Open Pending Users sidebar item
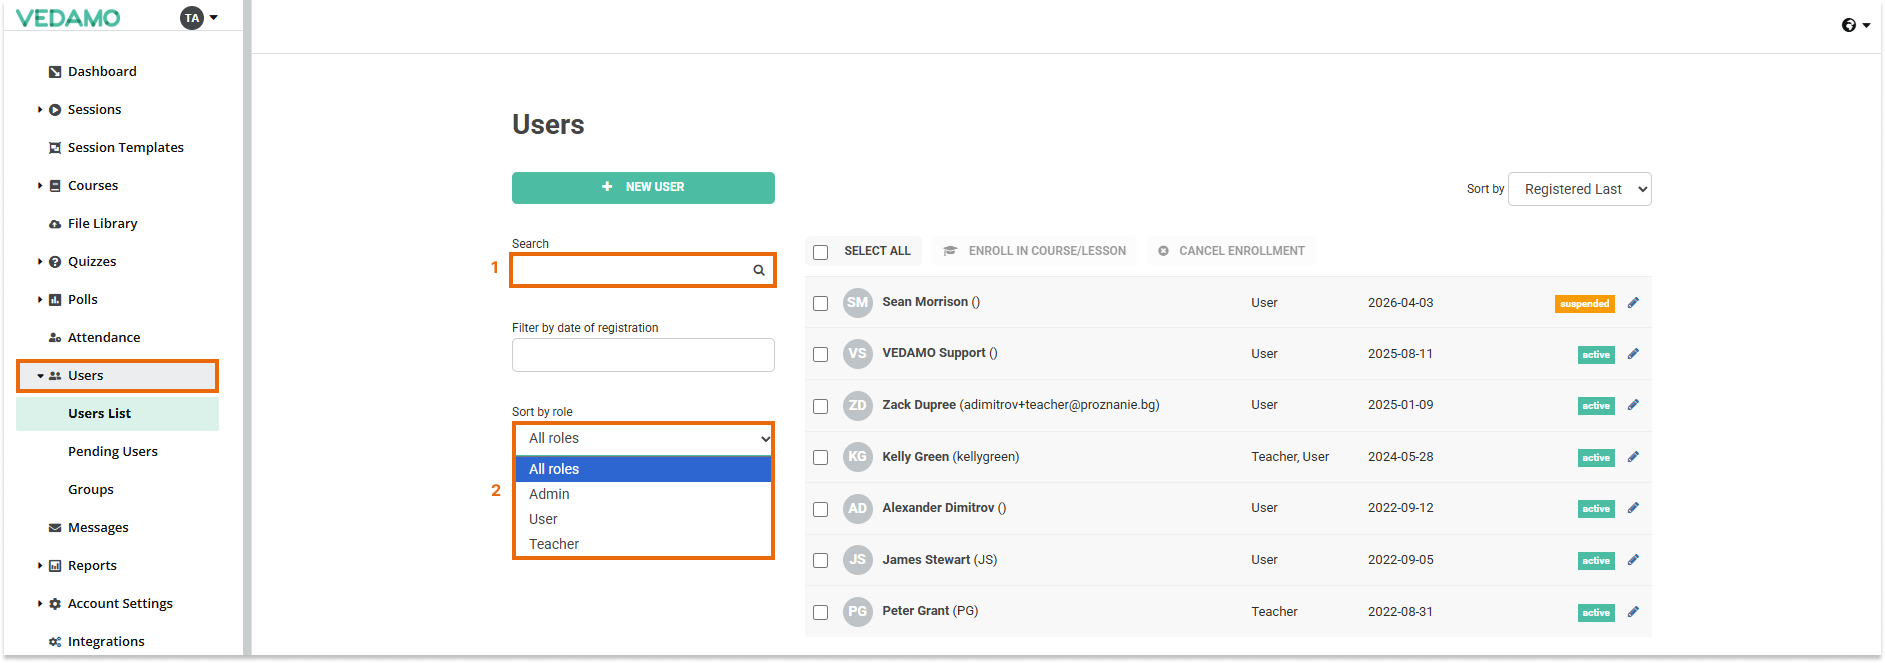The width and height of the screenshot is (1885, 663). (x=113, y=452)
